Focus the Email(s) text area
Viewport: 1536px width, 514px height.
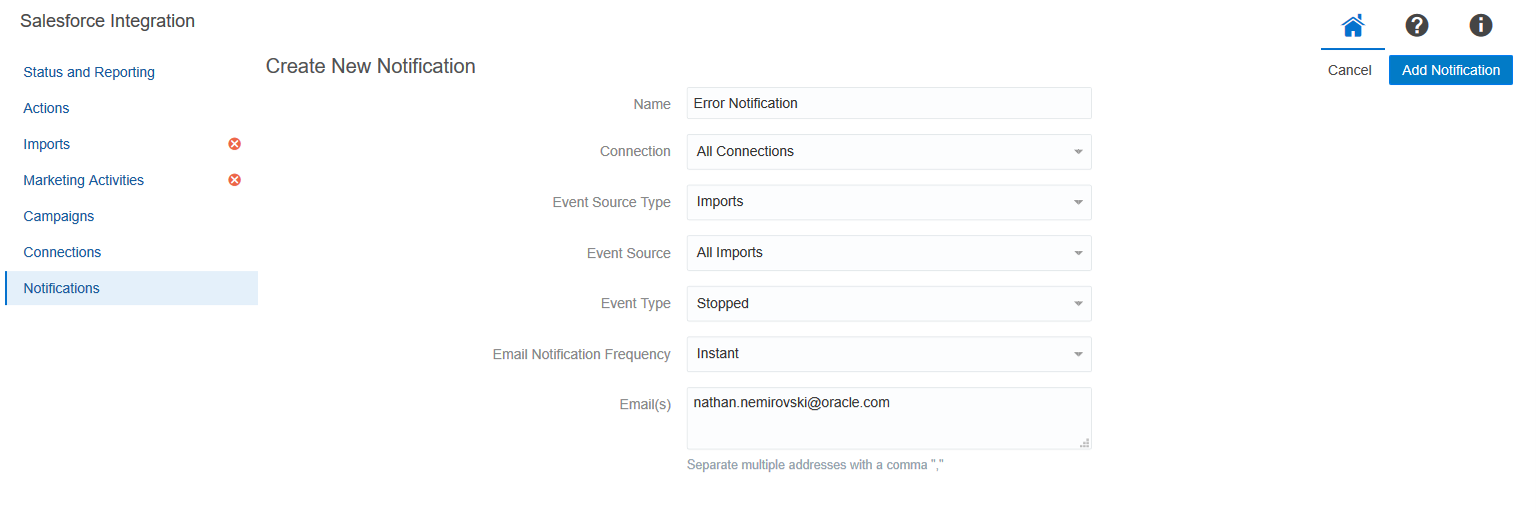888,418
